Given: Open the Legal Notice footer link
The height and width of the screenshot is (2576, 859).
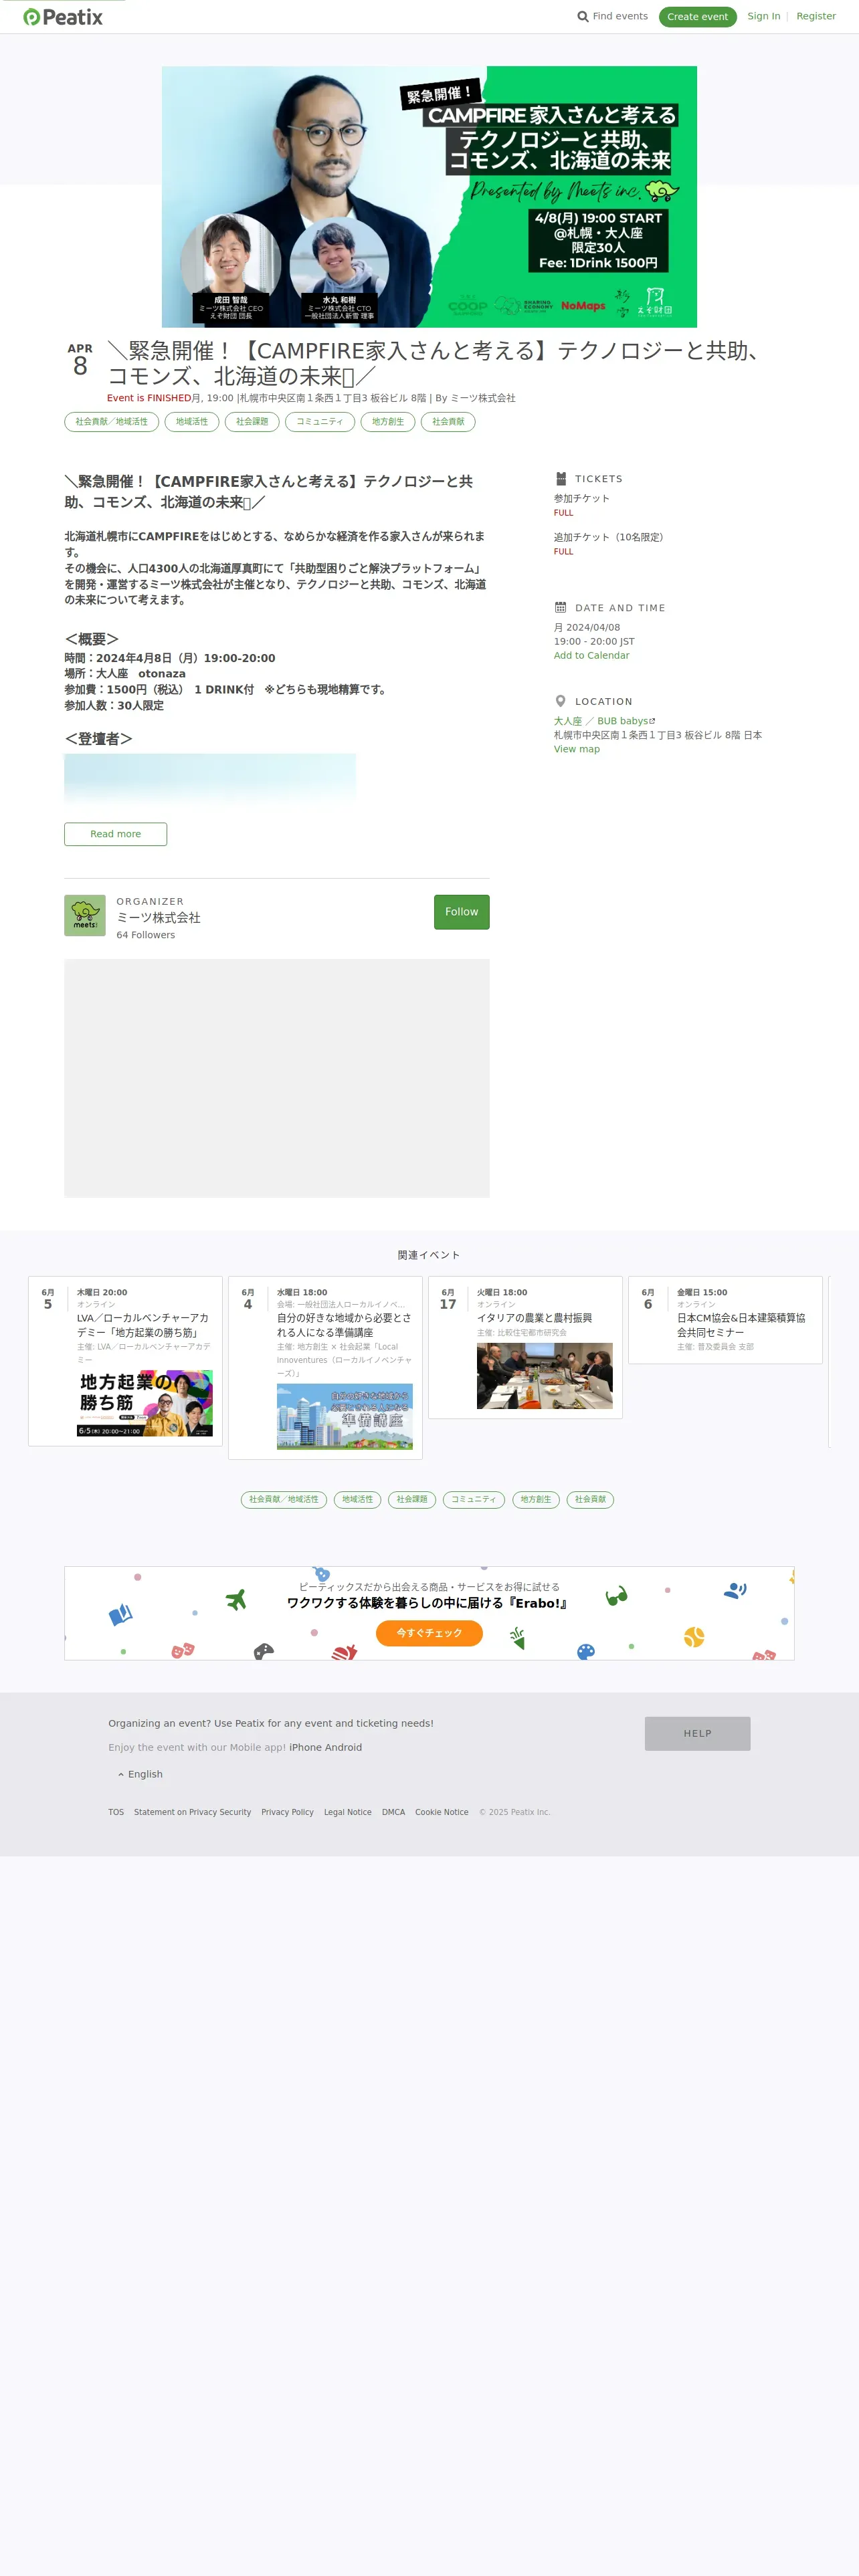Looking at the screenshot, I should 347,1812.
